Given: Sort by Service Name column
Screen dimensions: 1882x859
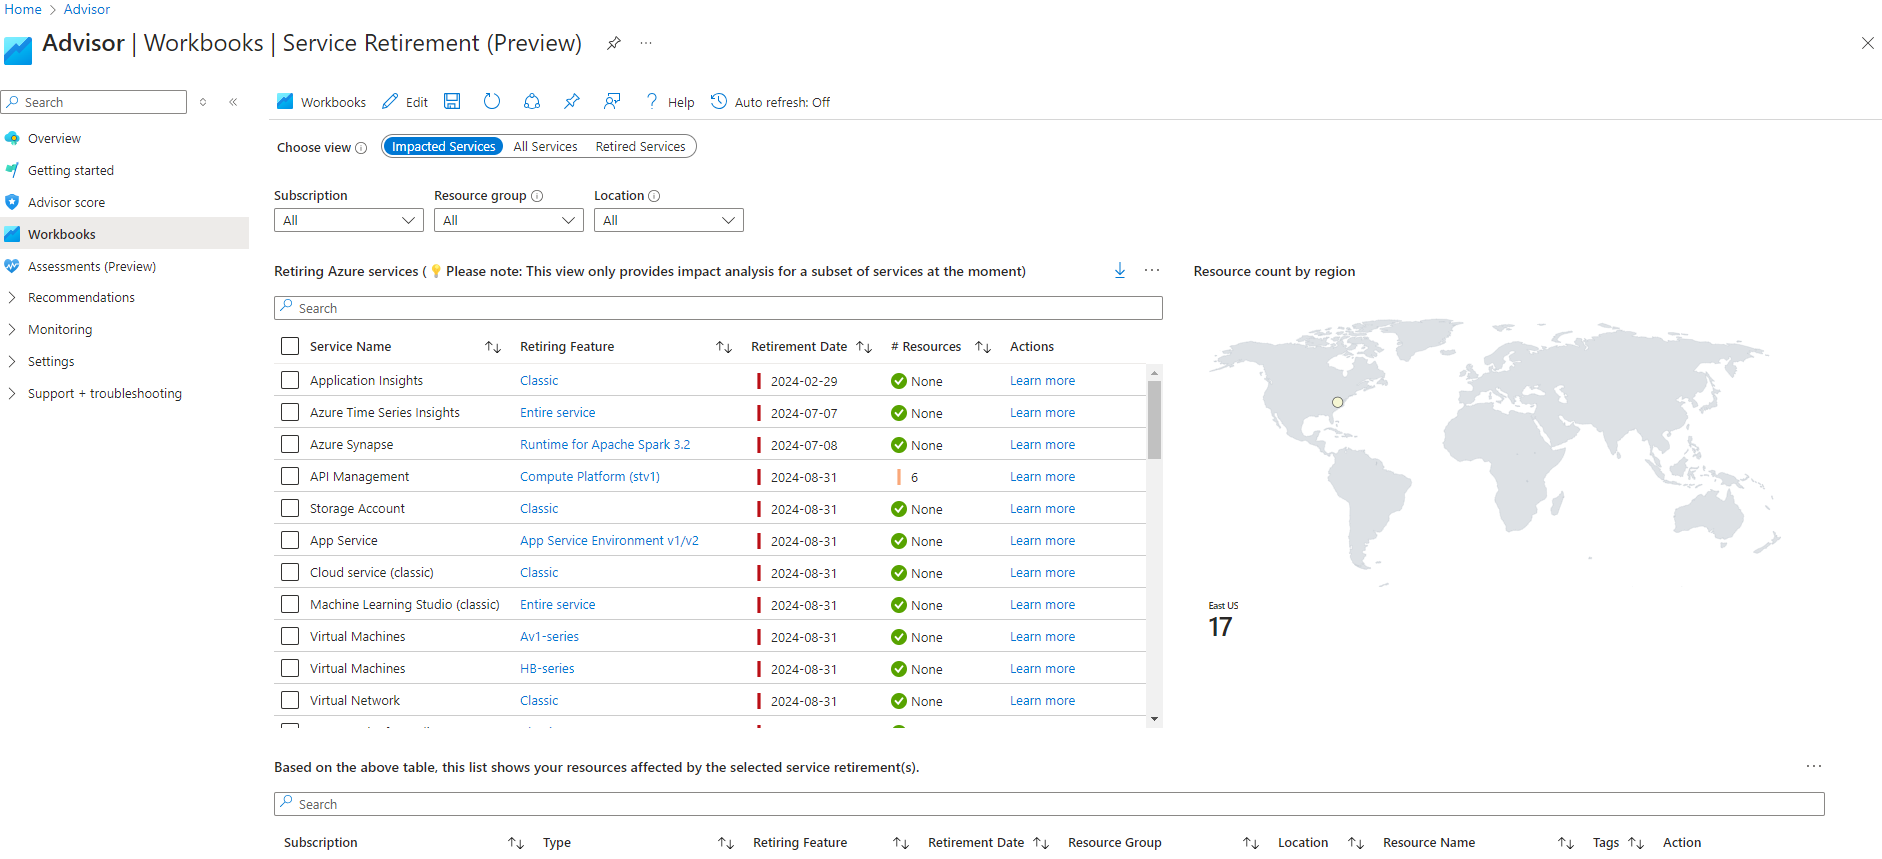Looking at the screenshot, I should pyautogui.click(x=493, y=347).
